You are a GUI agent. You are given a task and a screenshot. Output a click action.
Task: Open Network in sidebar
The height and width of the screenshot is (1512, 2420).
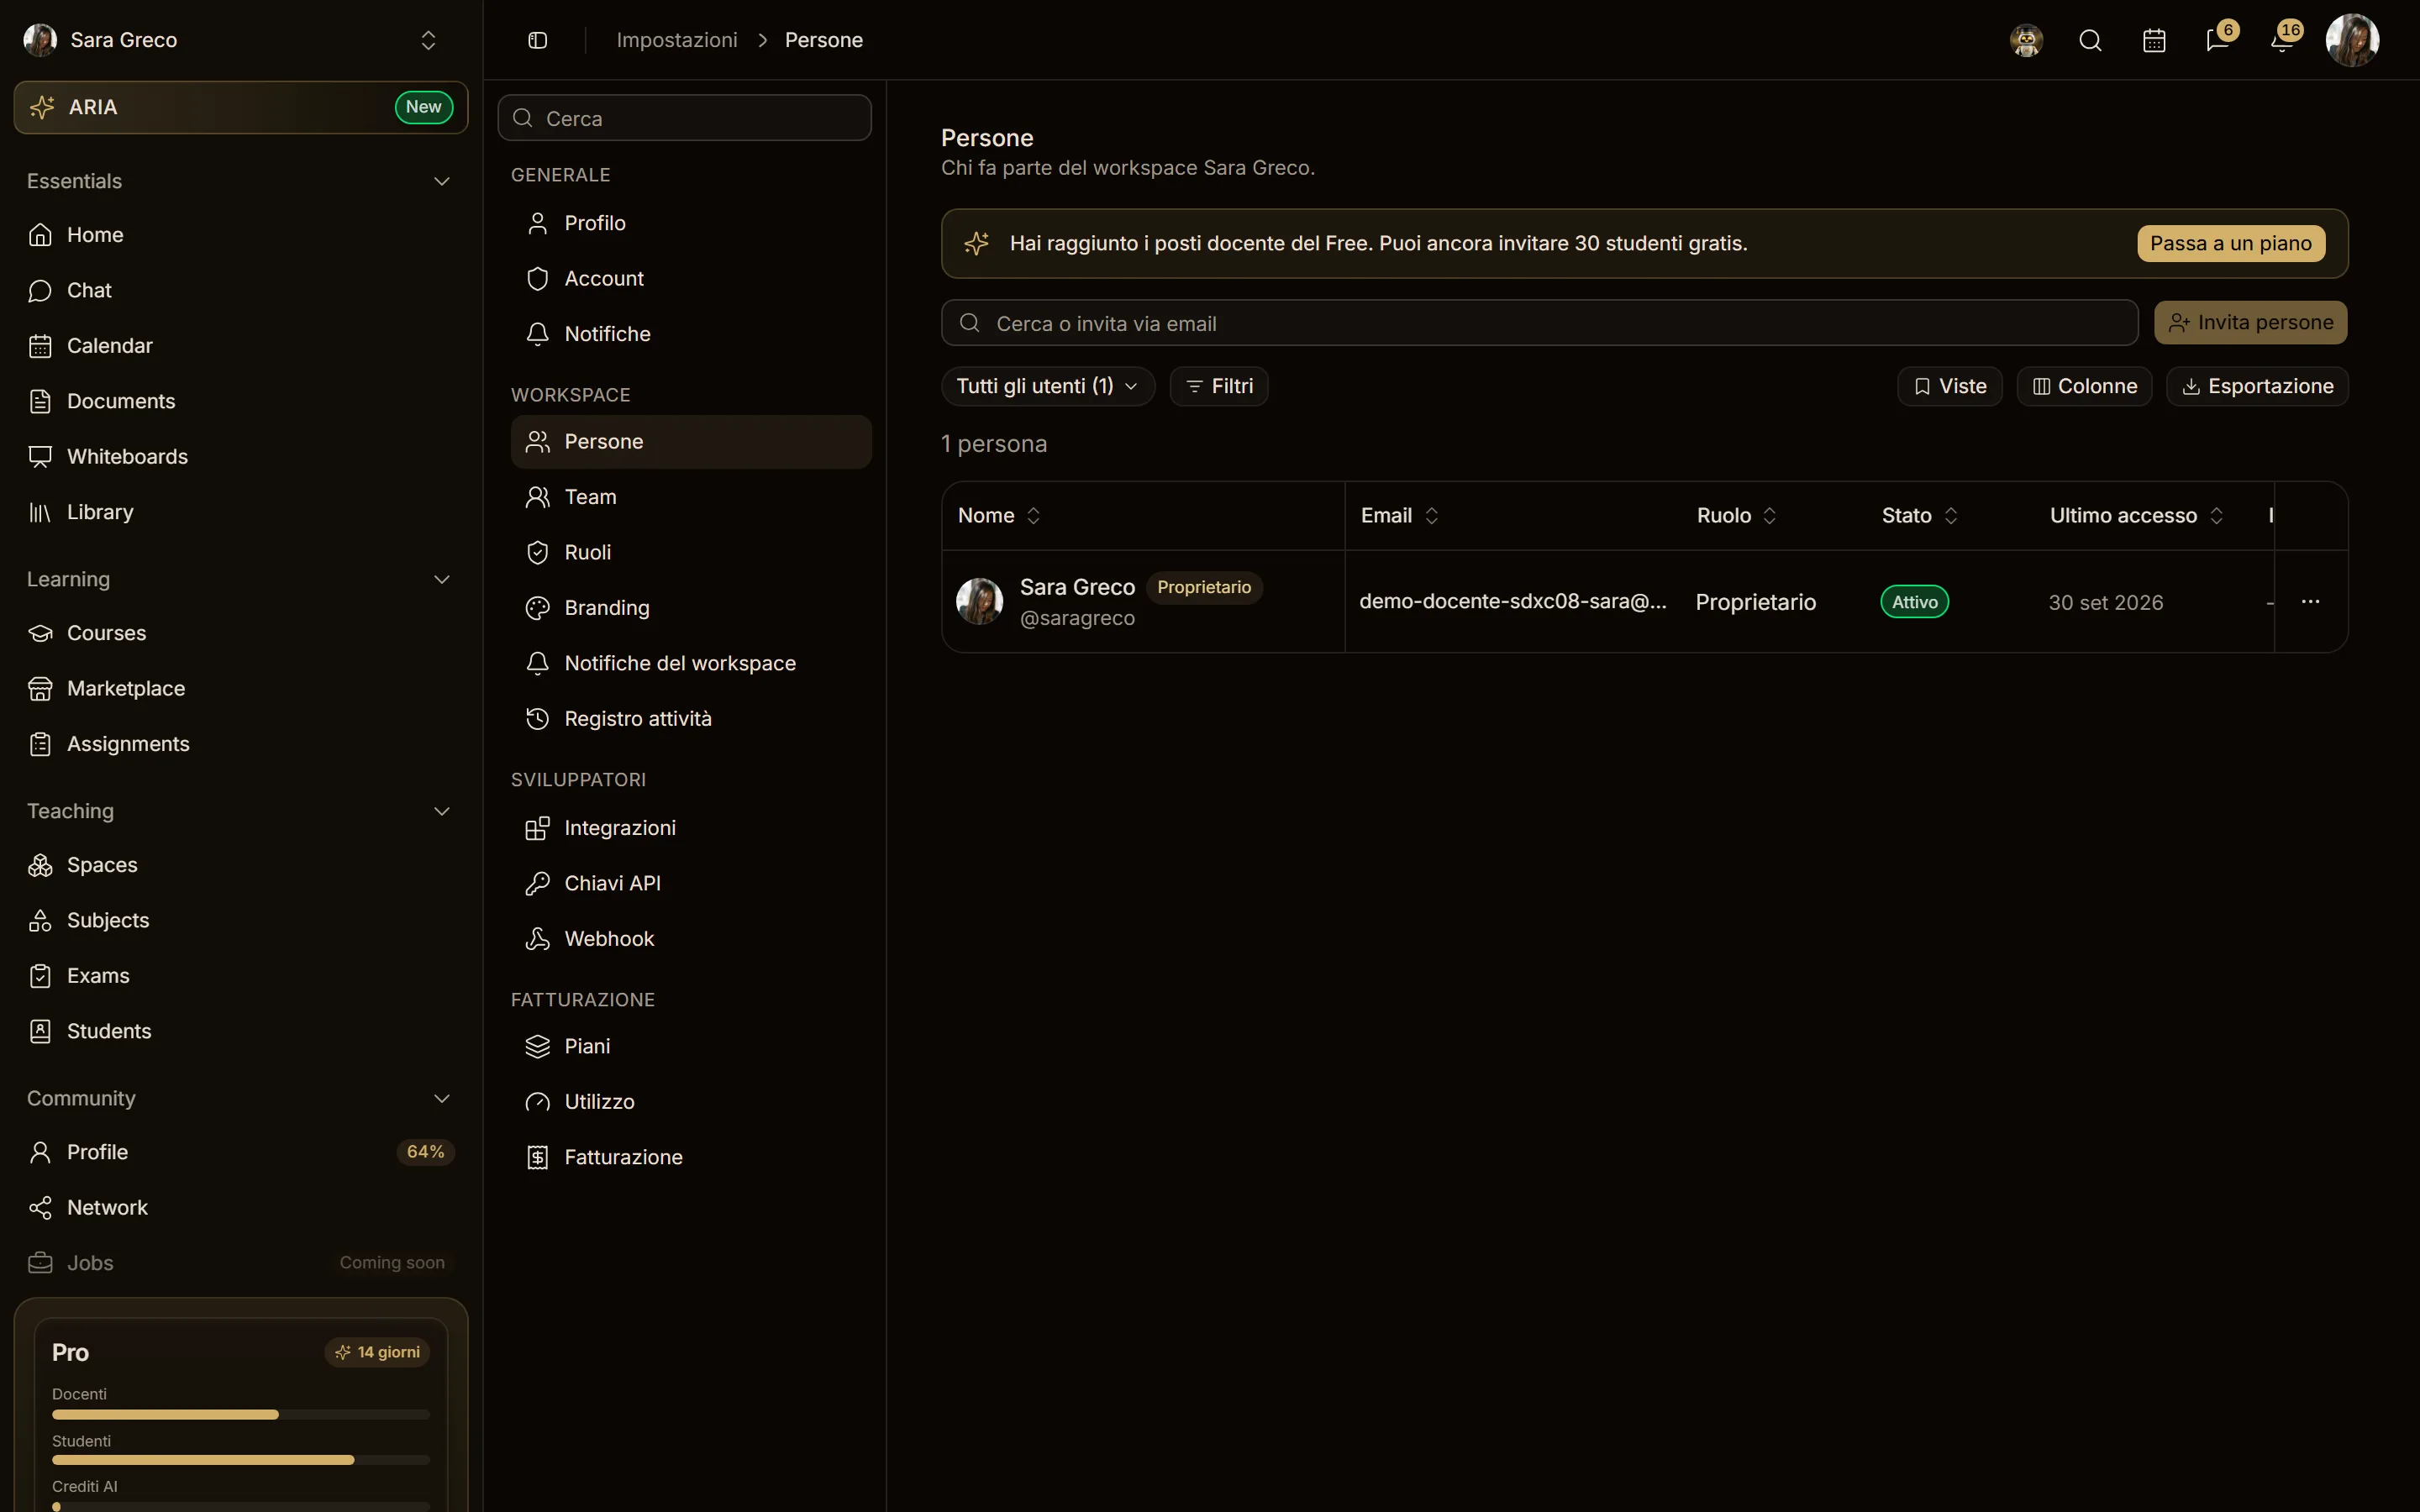pyautogui.click(x=241, y=1208)
